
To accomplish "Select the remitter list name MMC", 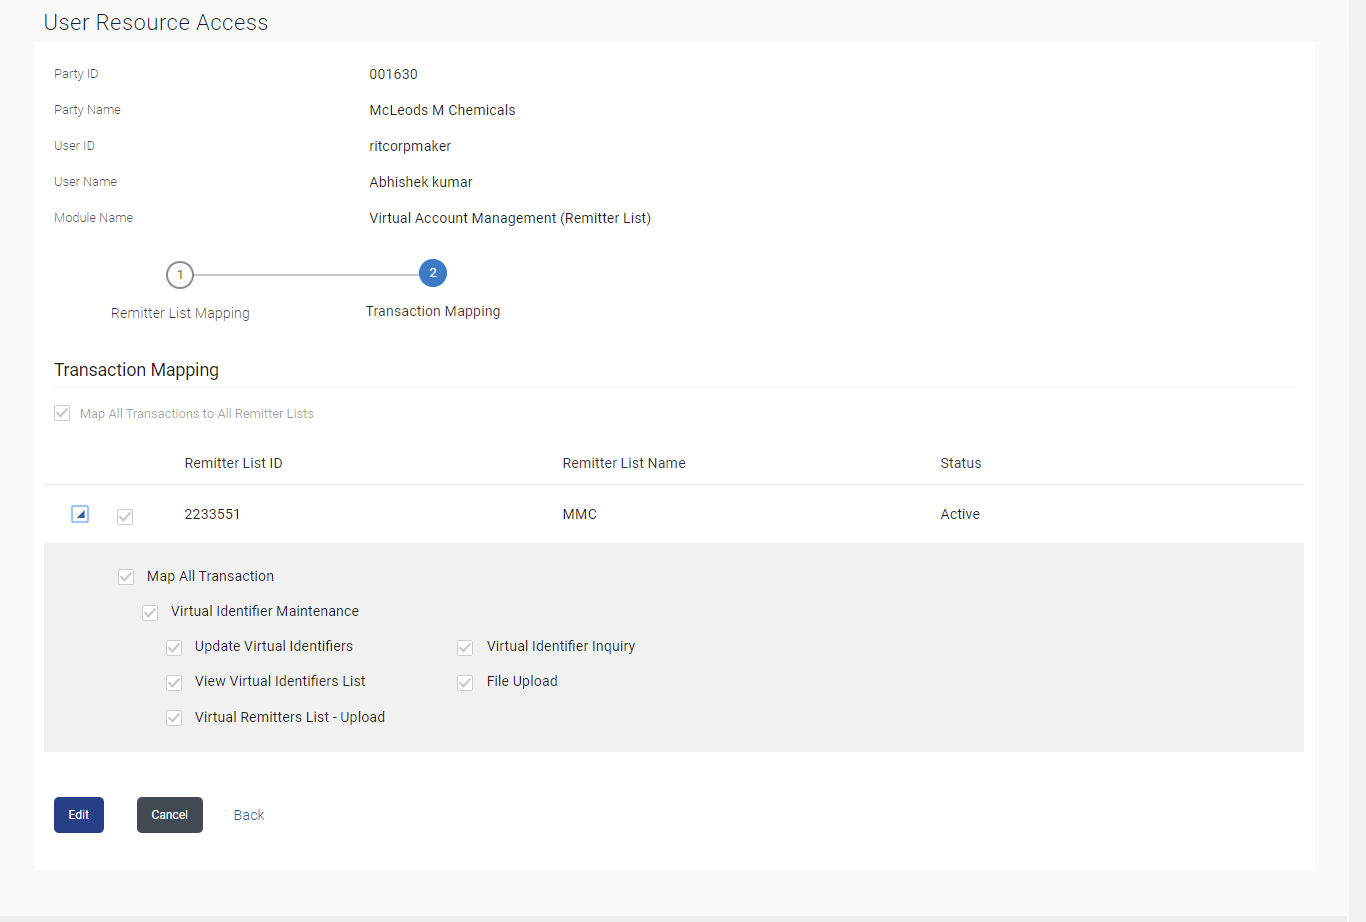I will (x=580, y=514).
